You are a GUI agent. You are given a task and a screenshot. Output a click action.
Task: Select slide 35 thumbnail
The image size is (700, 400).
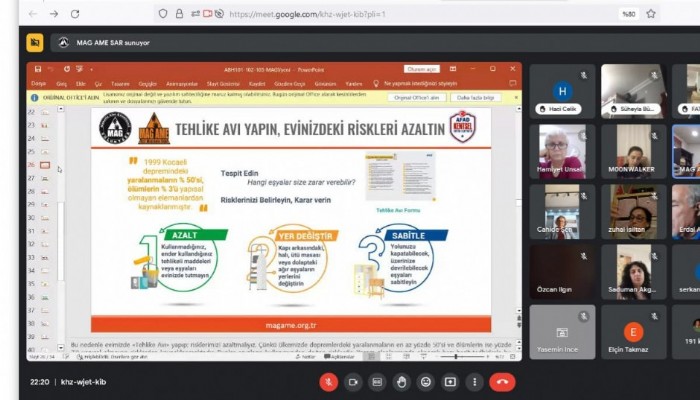pos(45,284)
